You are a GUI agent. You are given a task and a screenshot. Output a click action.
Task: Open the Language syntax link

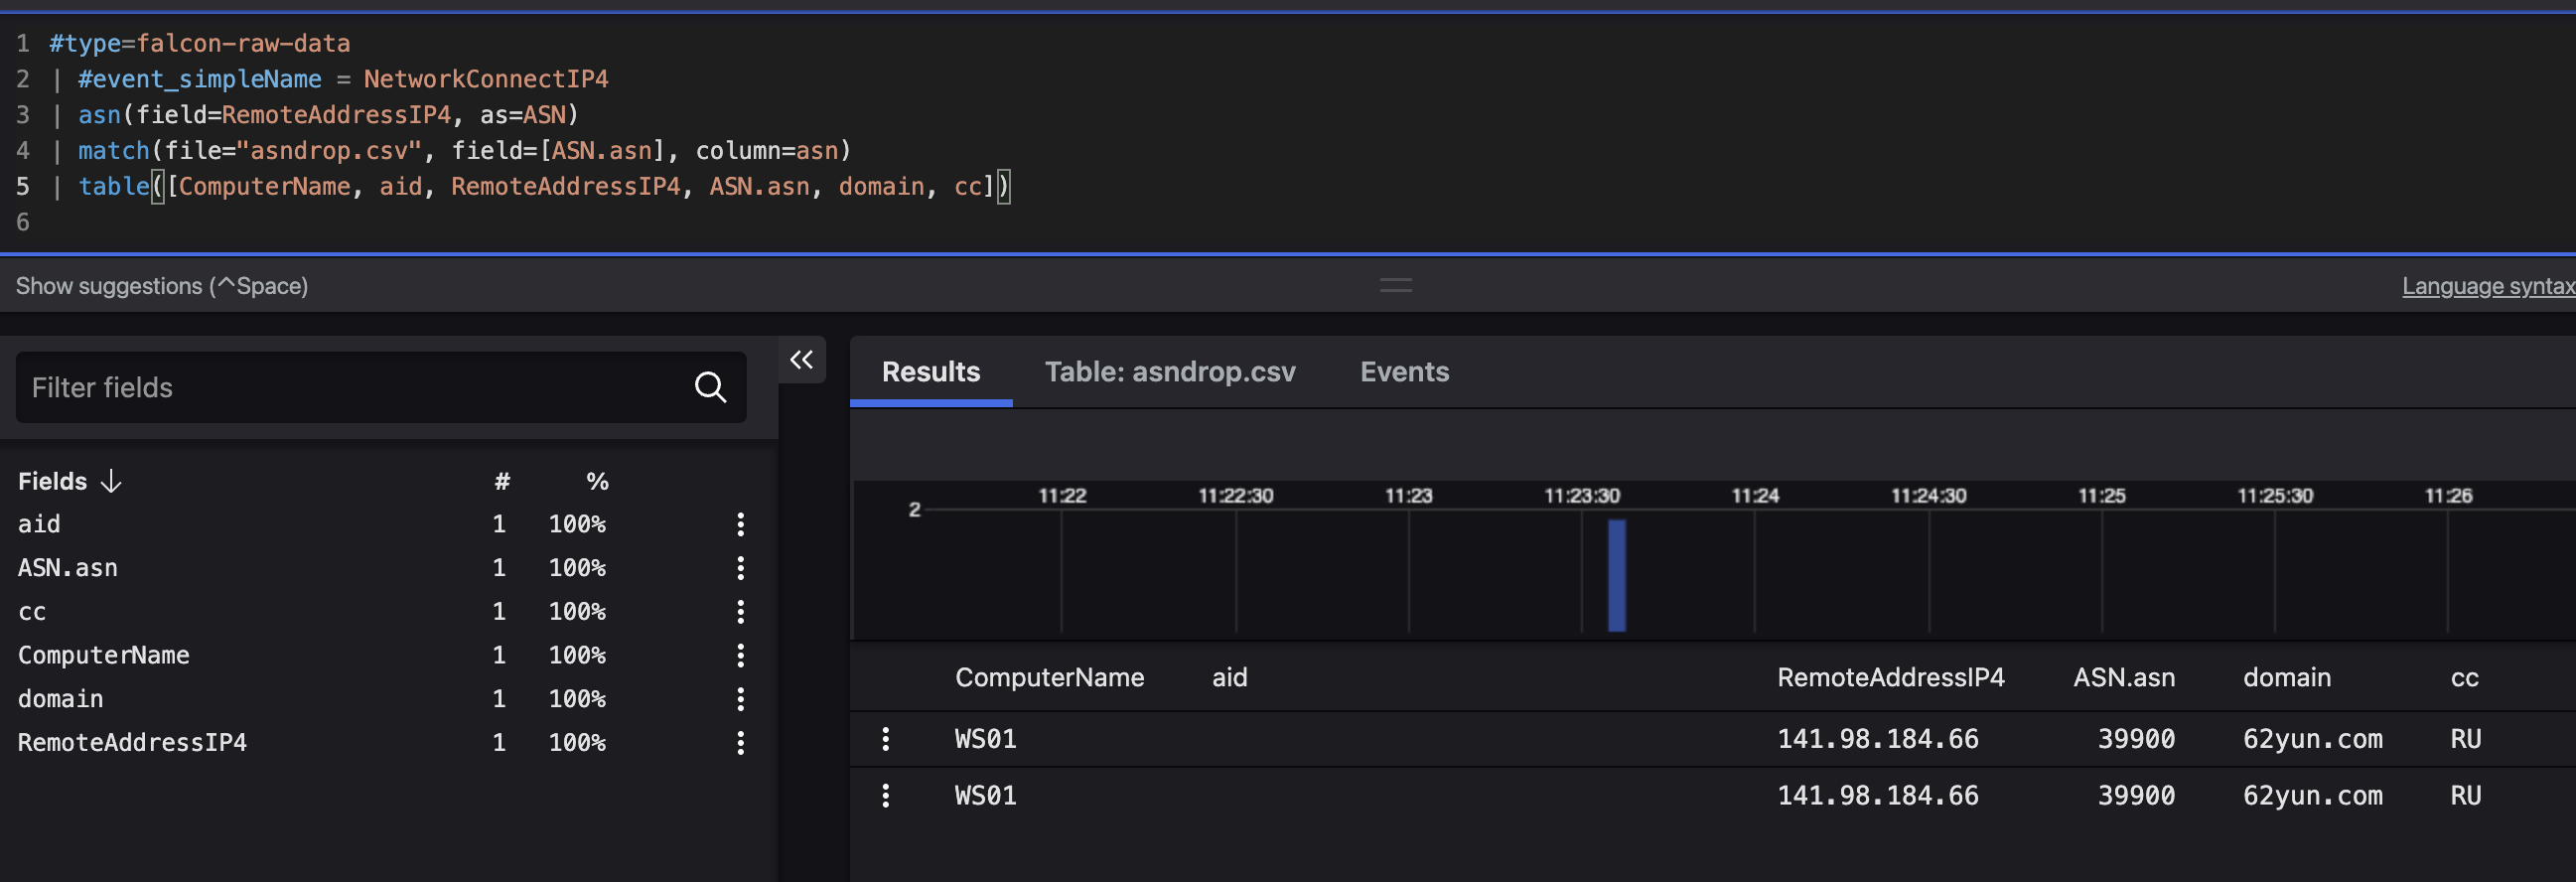(x=2488, y=286)
